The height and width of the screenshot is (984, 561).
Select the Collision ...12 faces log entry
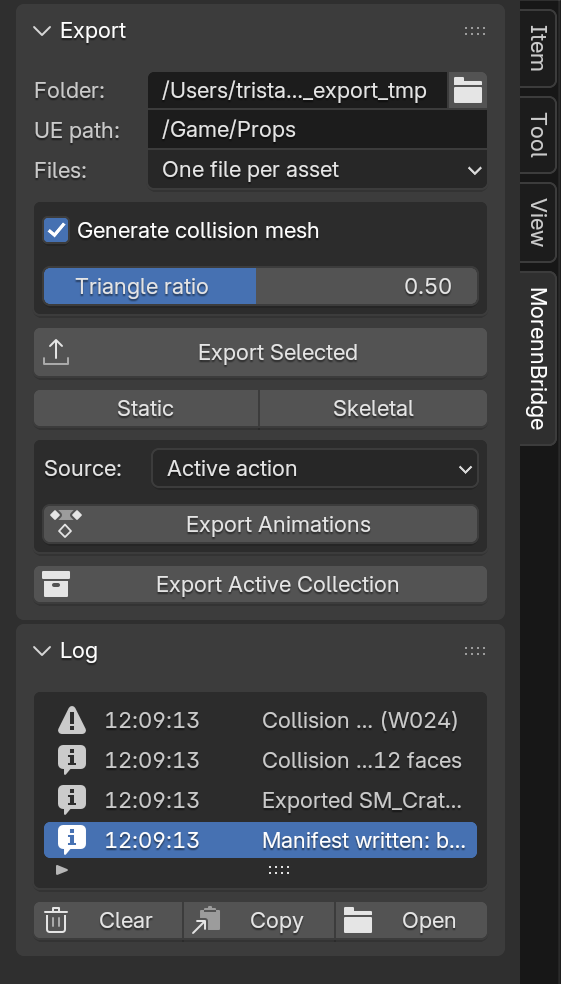click(260, 760)
